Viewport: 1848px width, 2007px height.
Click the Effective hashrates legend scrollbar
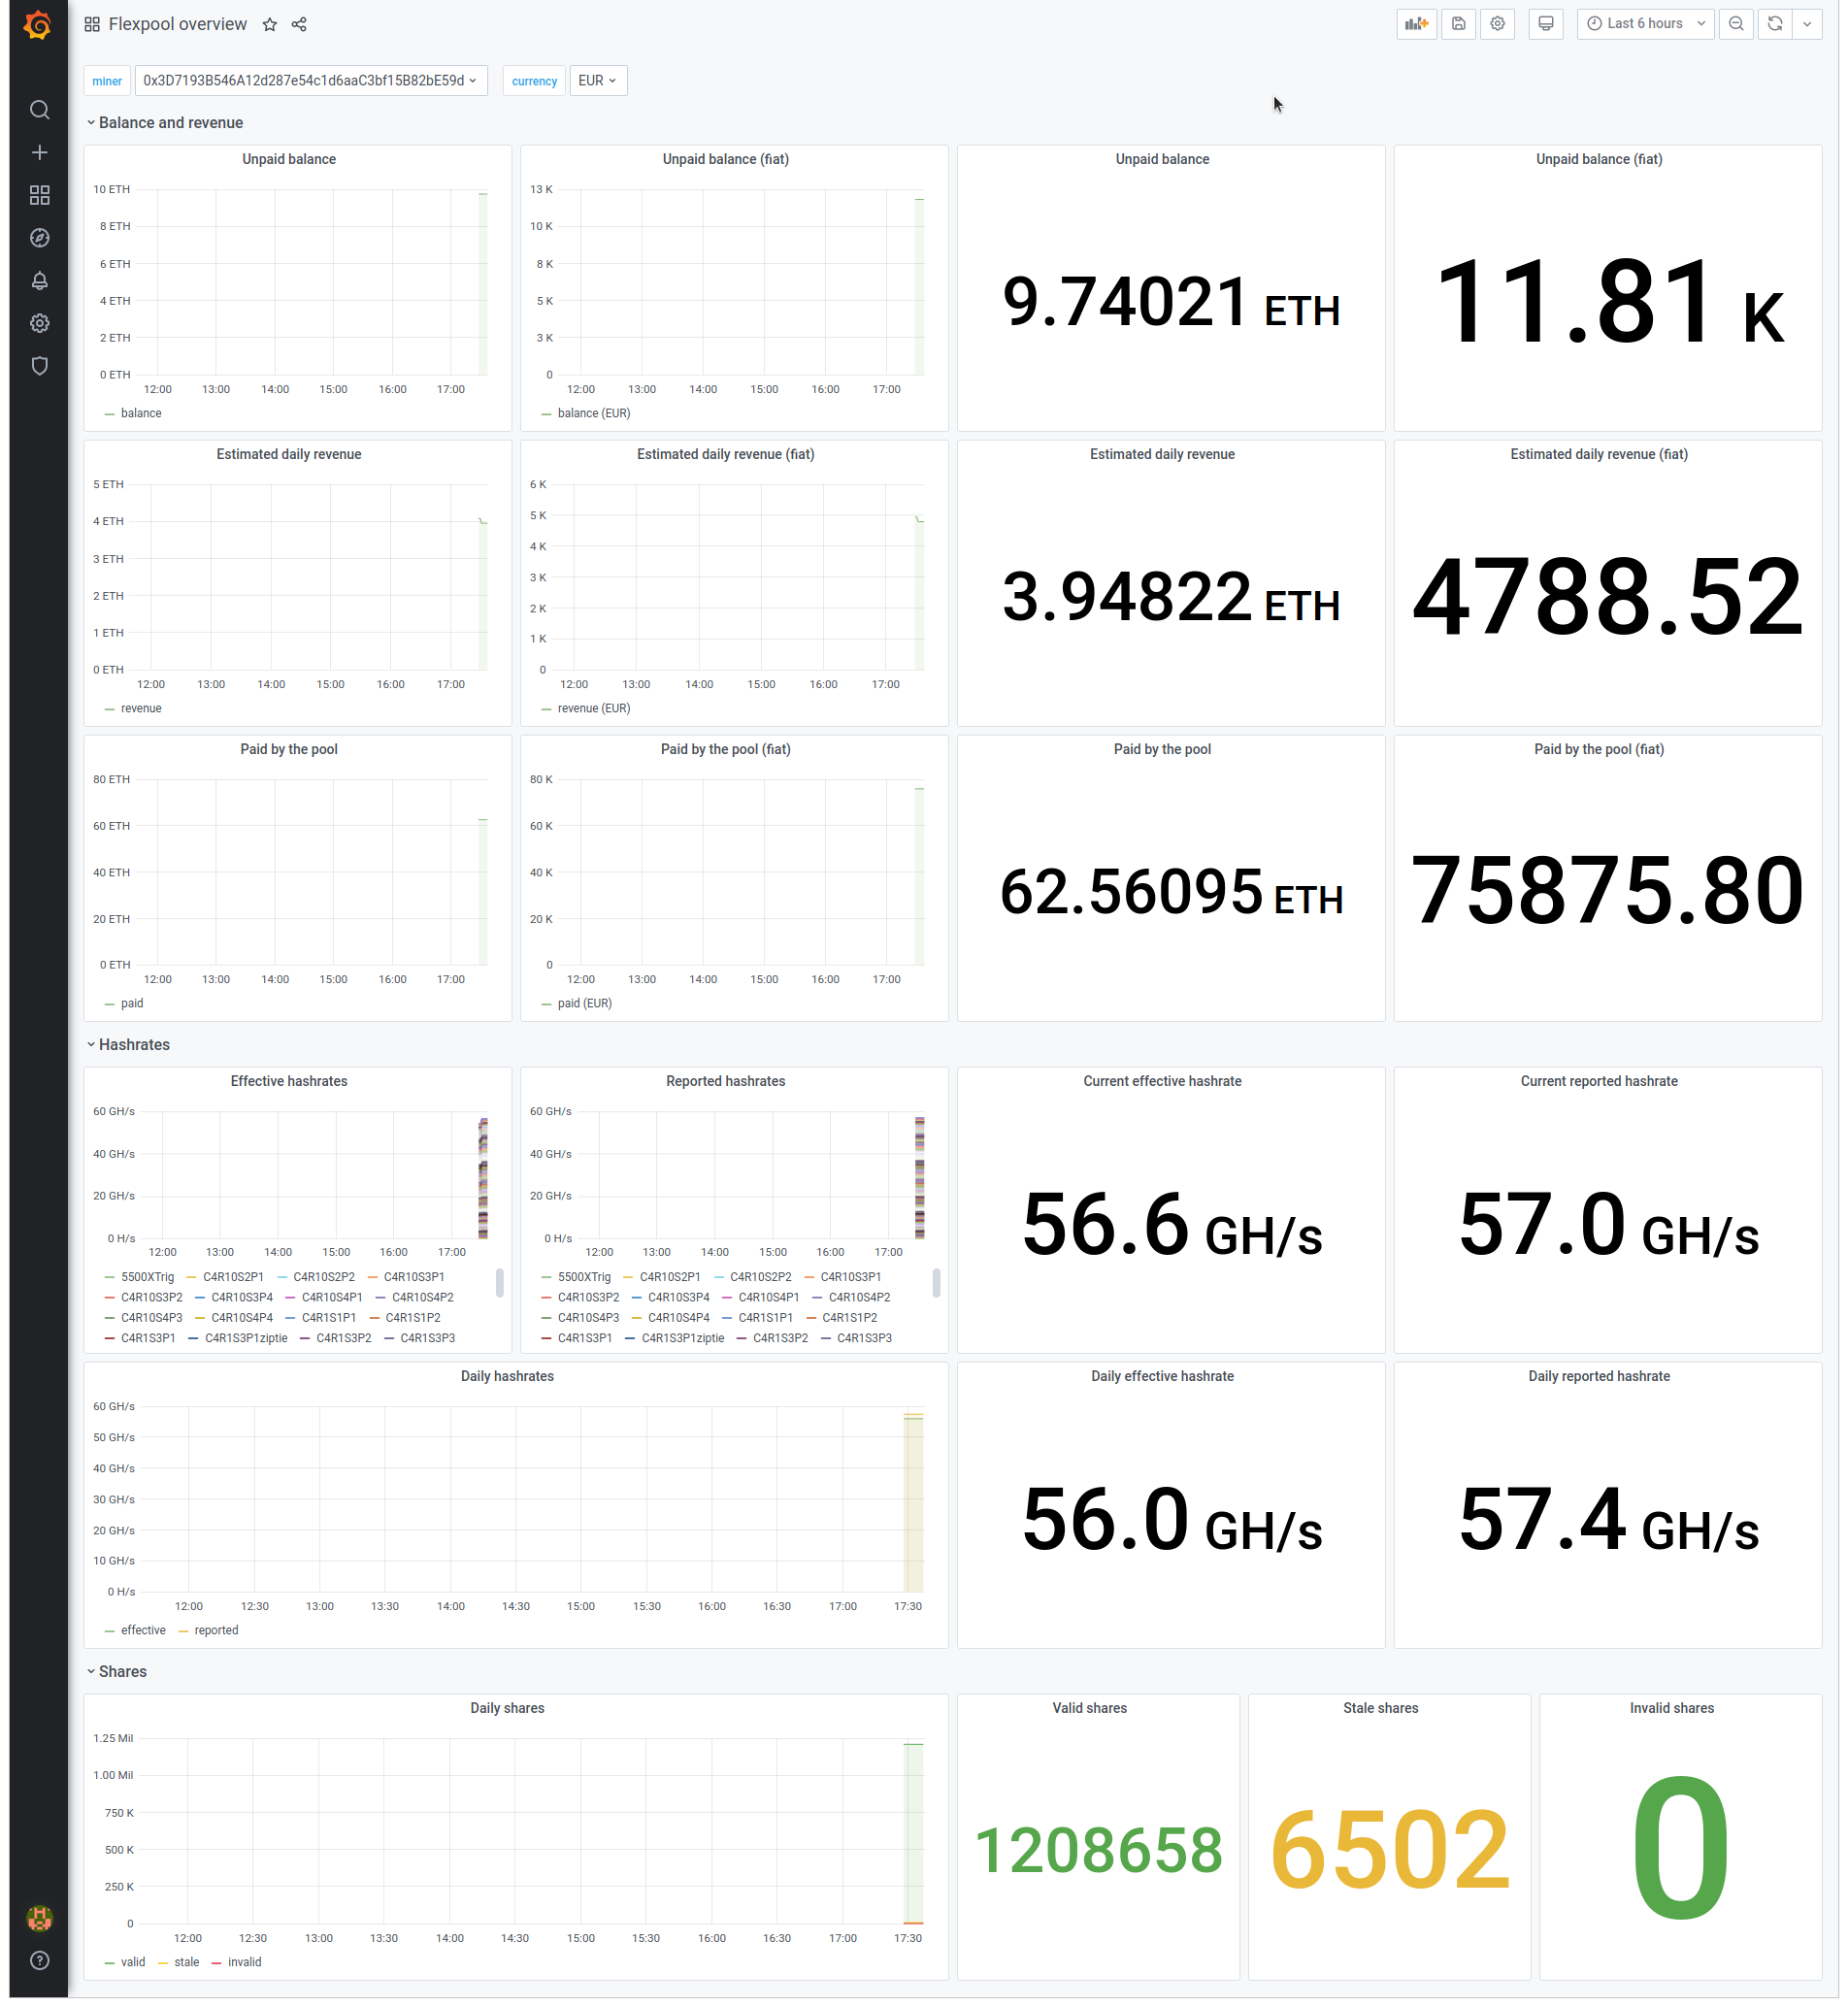pyautogui.click(x=500, y=1284)
